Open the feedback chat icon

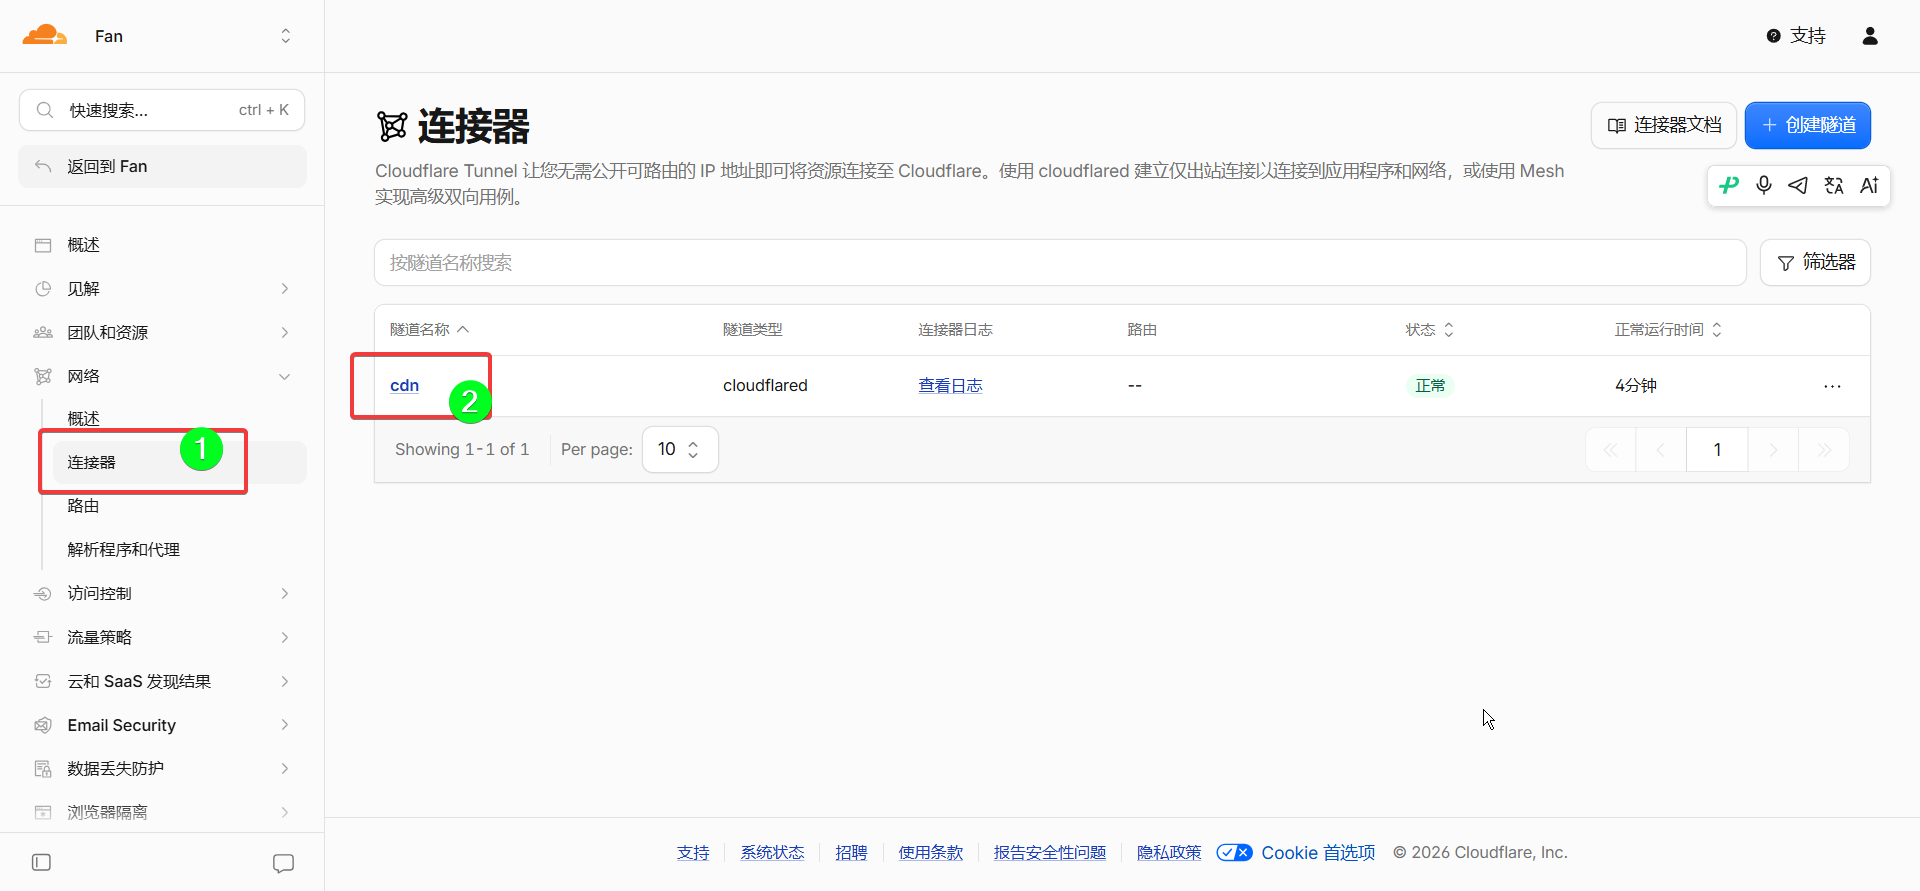(x=284, y=863)
